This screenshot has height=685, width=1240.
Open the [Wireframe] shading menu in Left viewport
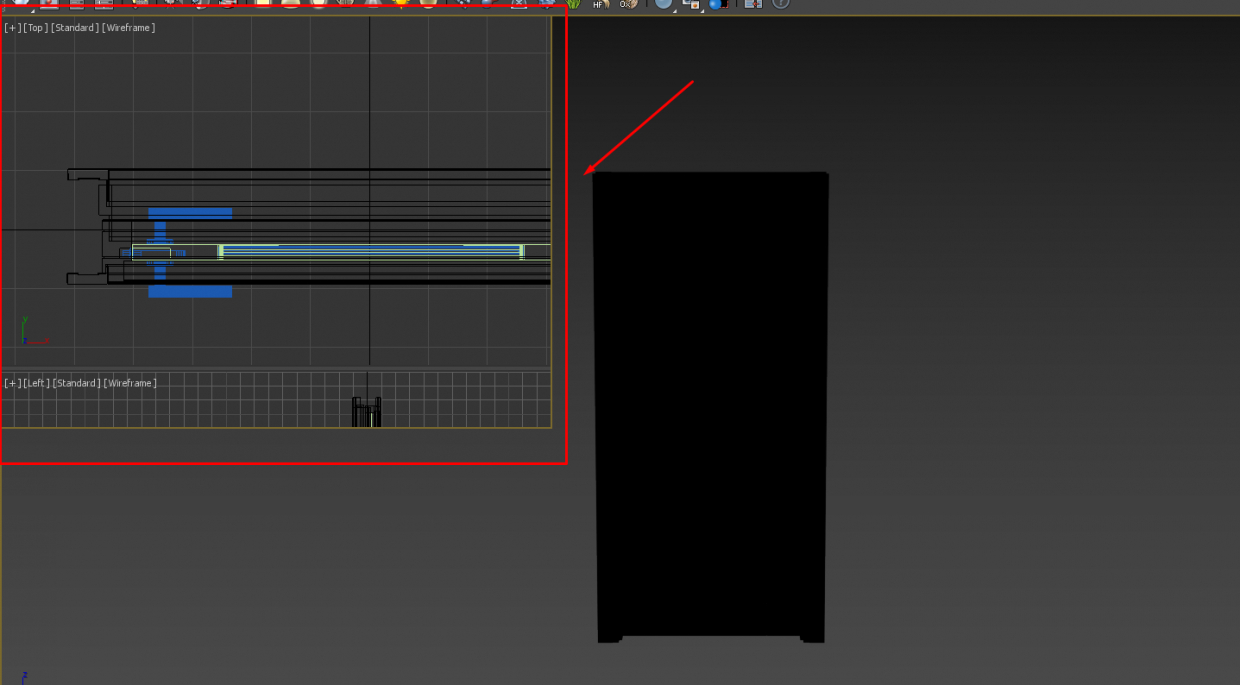tap(131, 383)
